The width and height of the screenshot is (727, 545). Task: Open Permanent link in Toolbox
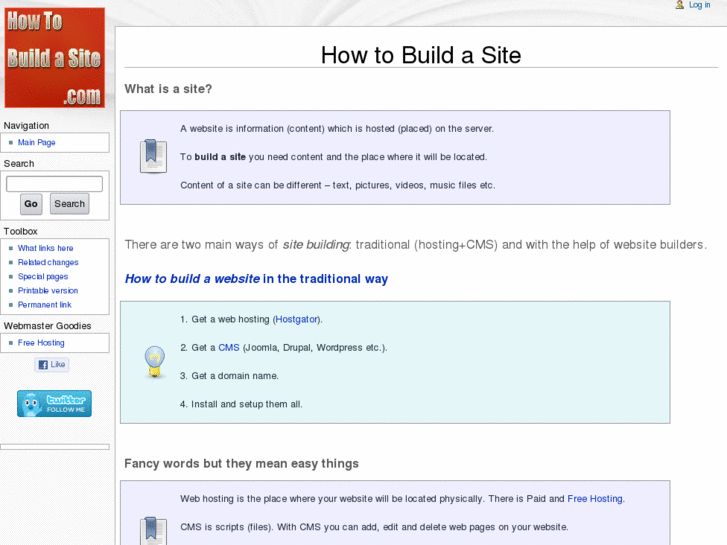click(45, 305)
